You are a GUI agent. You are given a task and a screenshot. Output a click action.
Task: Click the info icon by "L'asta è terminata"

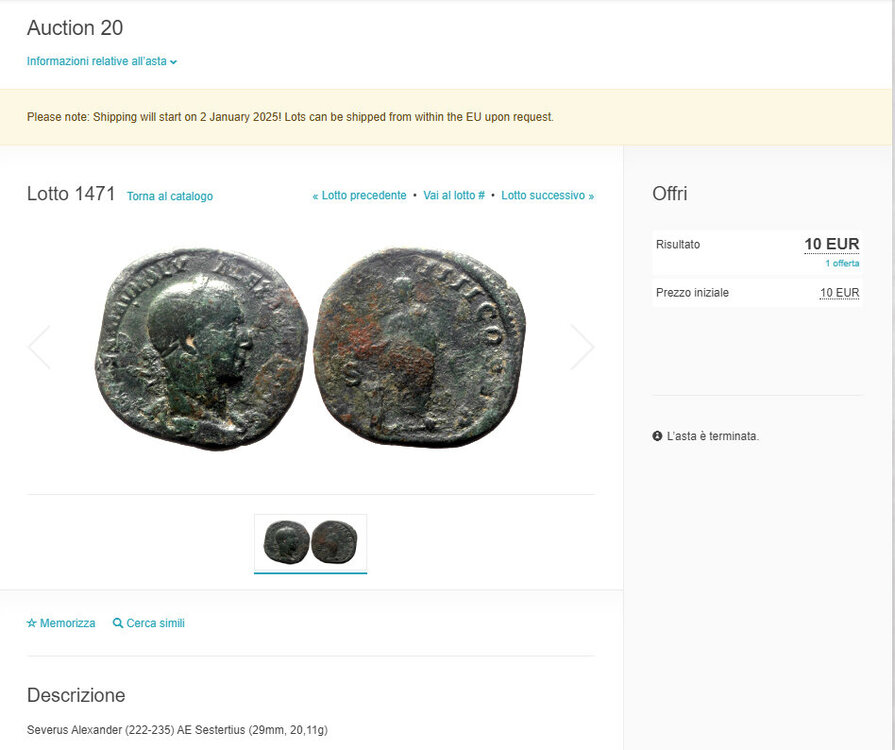click(657, 437)
